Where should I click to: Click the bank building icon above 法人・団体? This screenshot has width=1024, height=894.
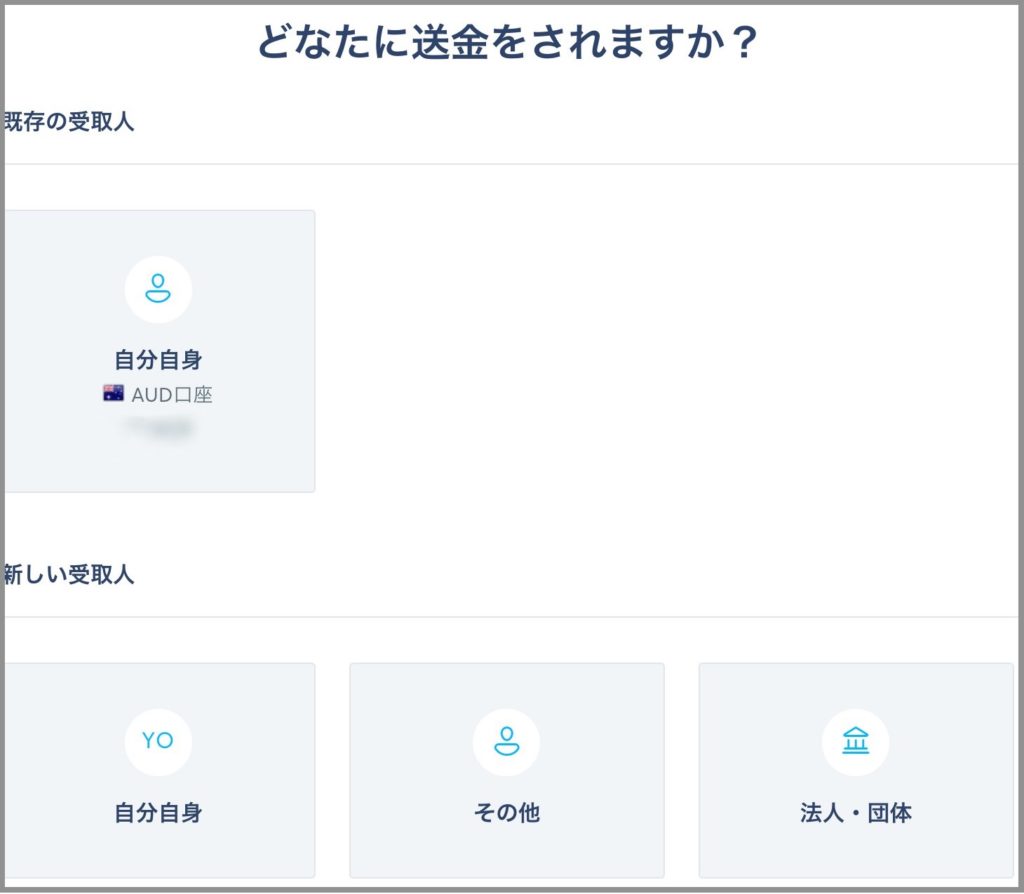click(856, 741)
